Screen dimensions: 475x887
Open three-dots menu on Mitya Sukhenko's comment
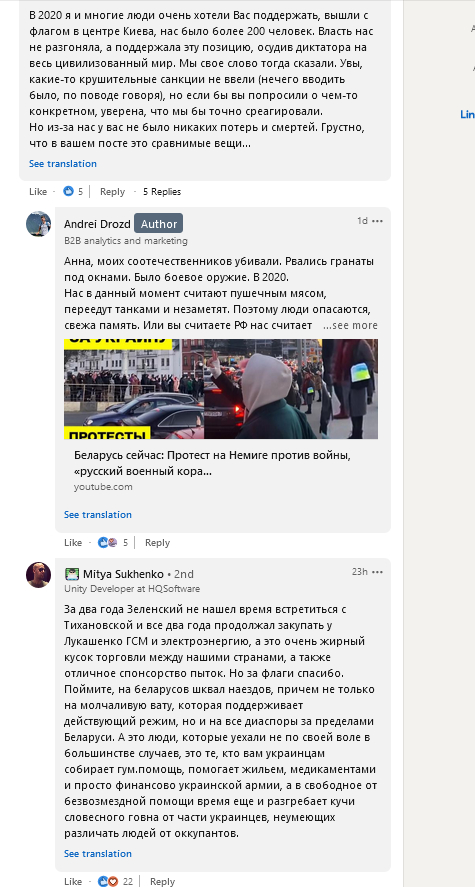(377, 572)
